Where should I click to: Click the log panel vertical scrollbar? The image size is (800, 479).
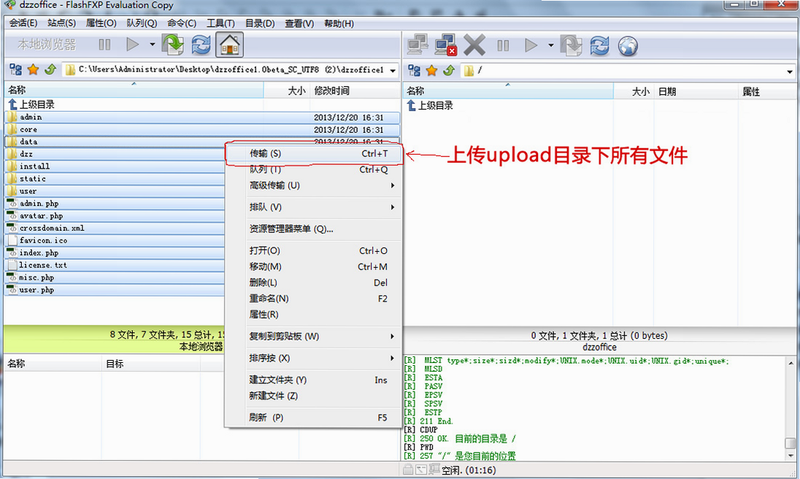tap(790, 408)
